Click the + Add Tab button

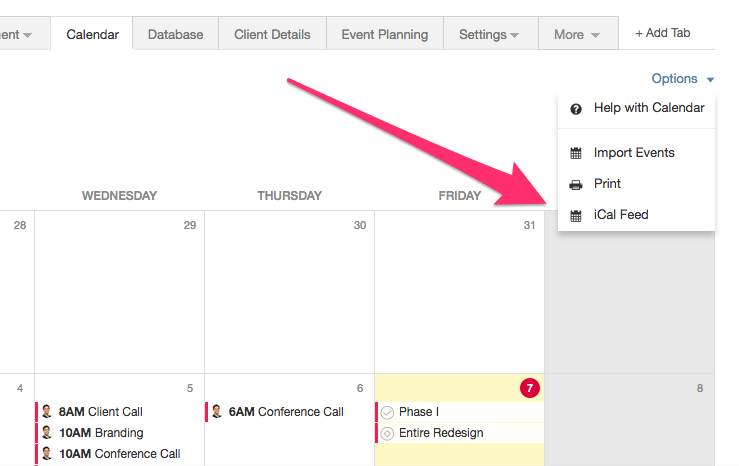click(x=663, y=33)
